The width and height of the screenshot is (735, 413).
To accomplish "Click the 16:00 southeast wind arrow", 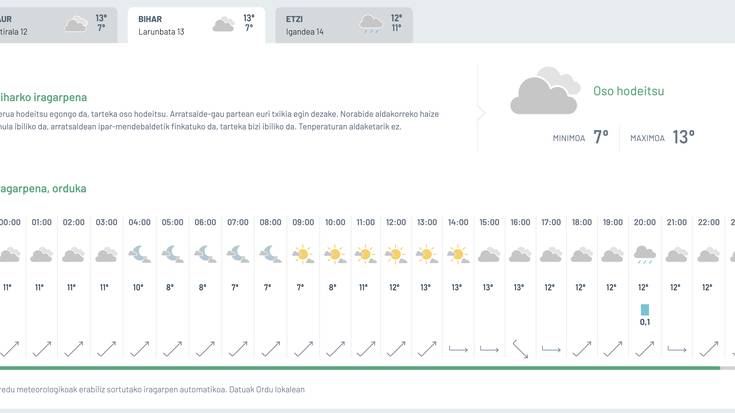I will (x=520, y=349).
